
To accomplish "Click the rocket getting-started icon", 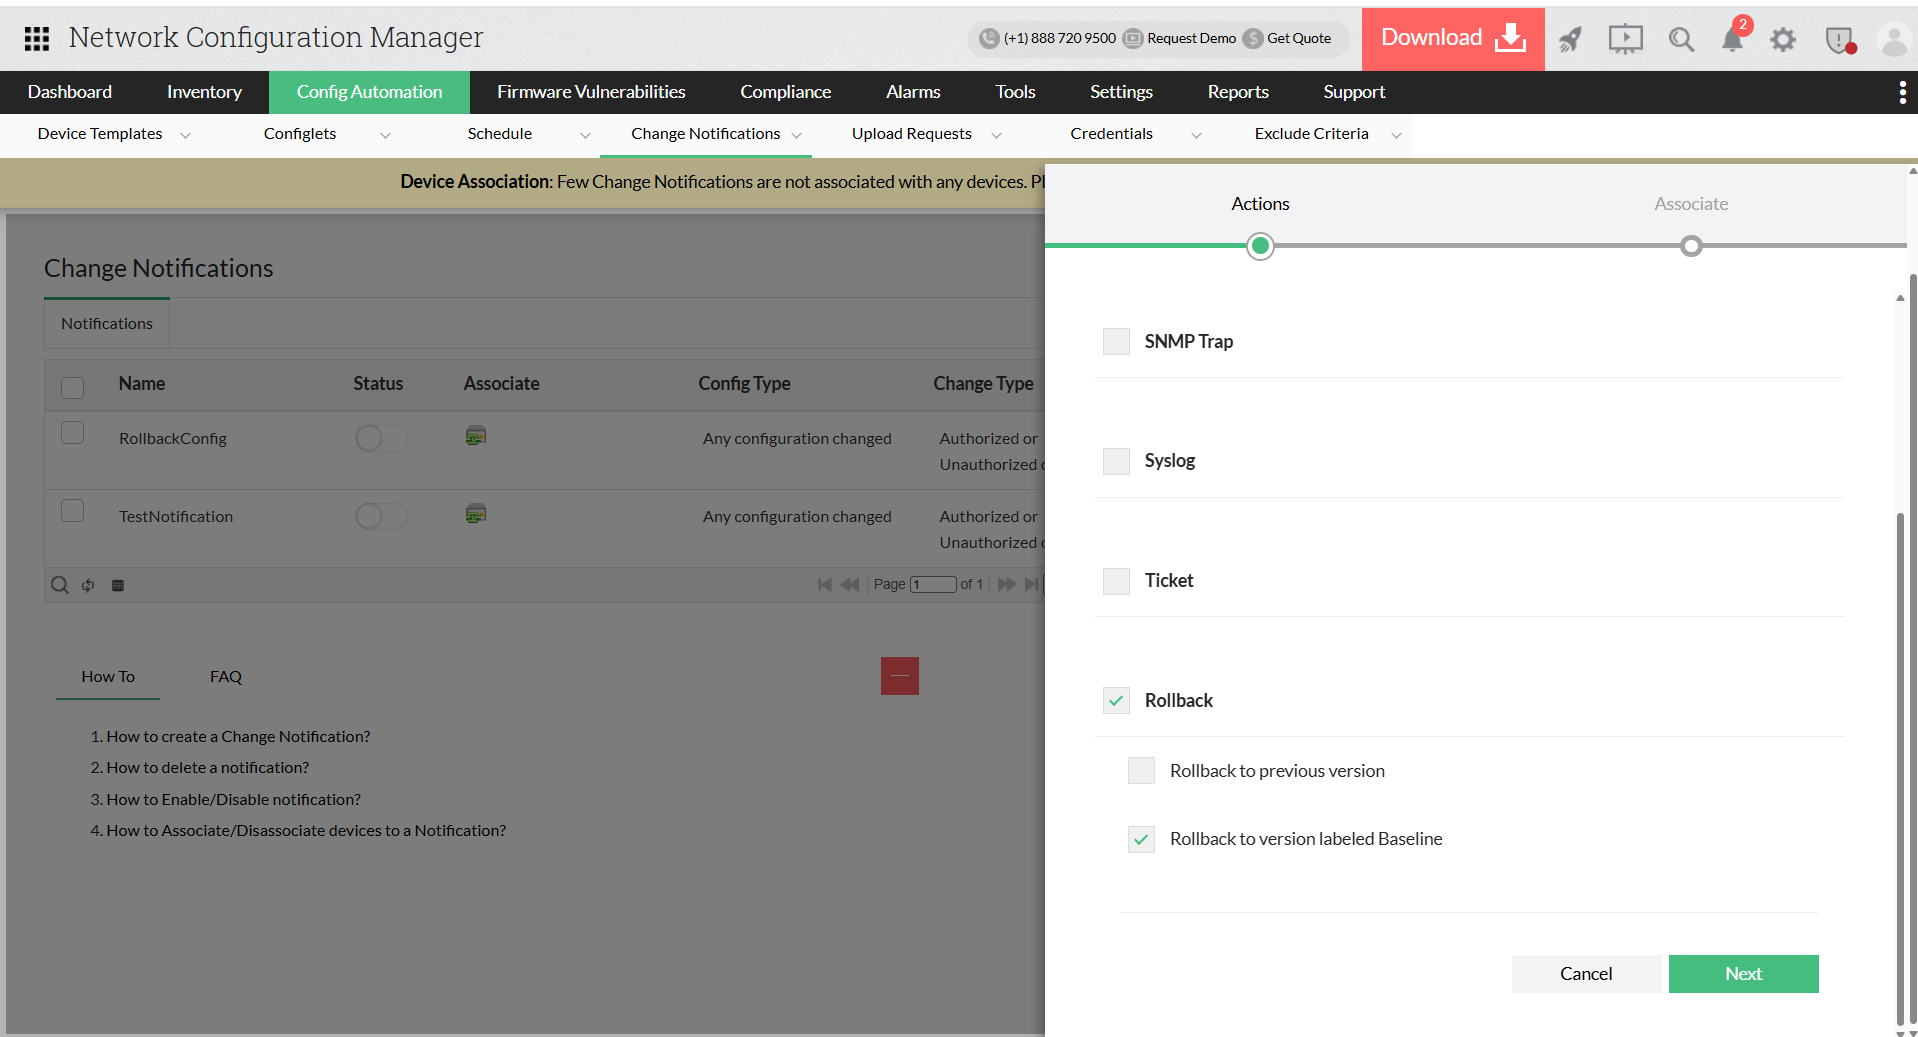I will pyautogui.click(x=1569, y=39).
